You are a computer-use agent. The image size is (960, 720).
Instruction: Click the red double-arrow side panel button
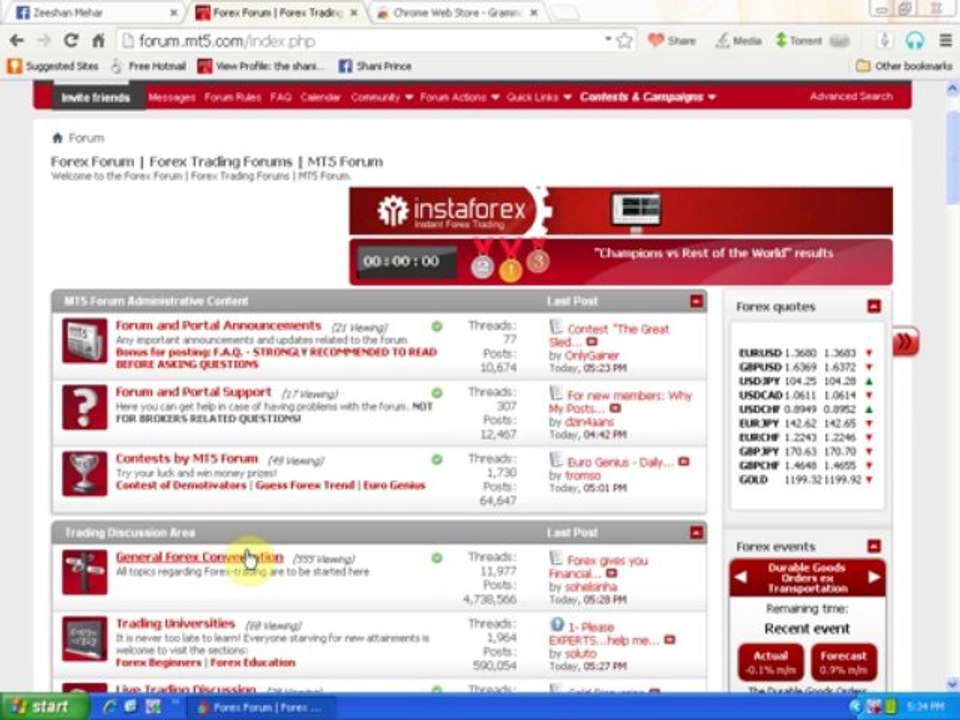coord(906,341)
